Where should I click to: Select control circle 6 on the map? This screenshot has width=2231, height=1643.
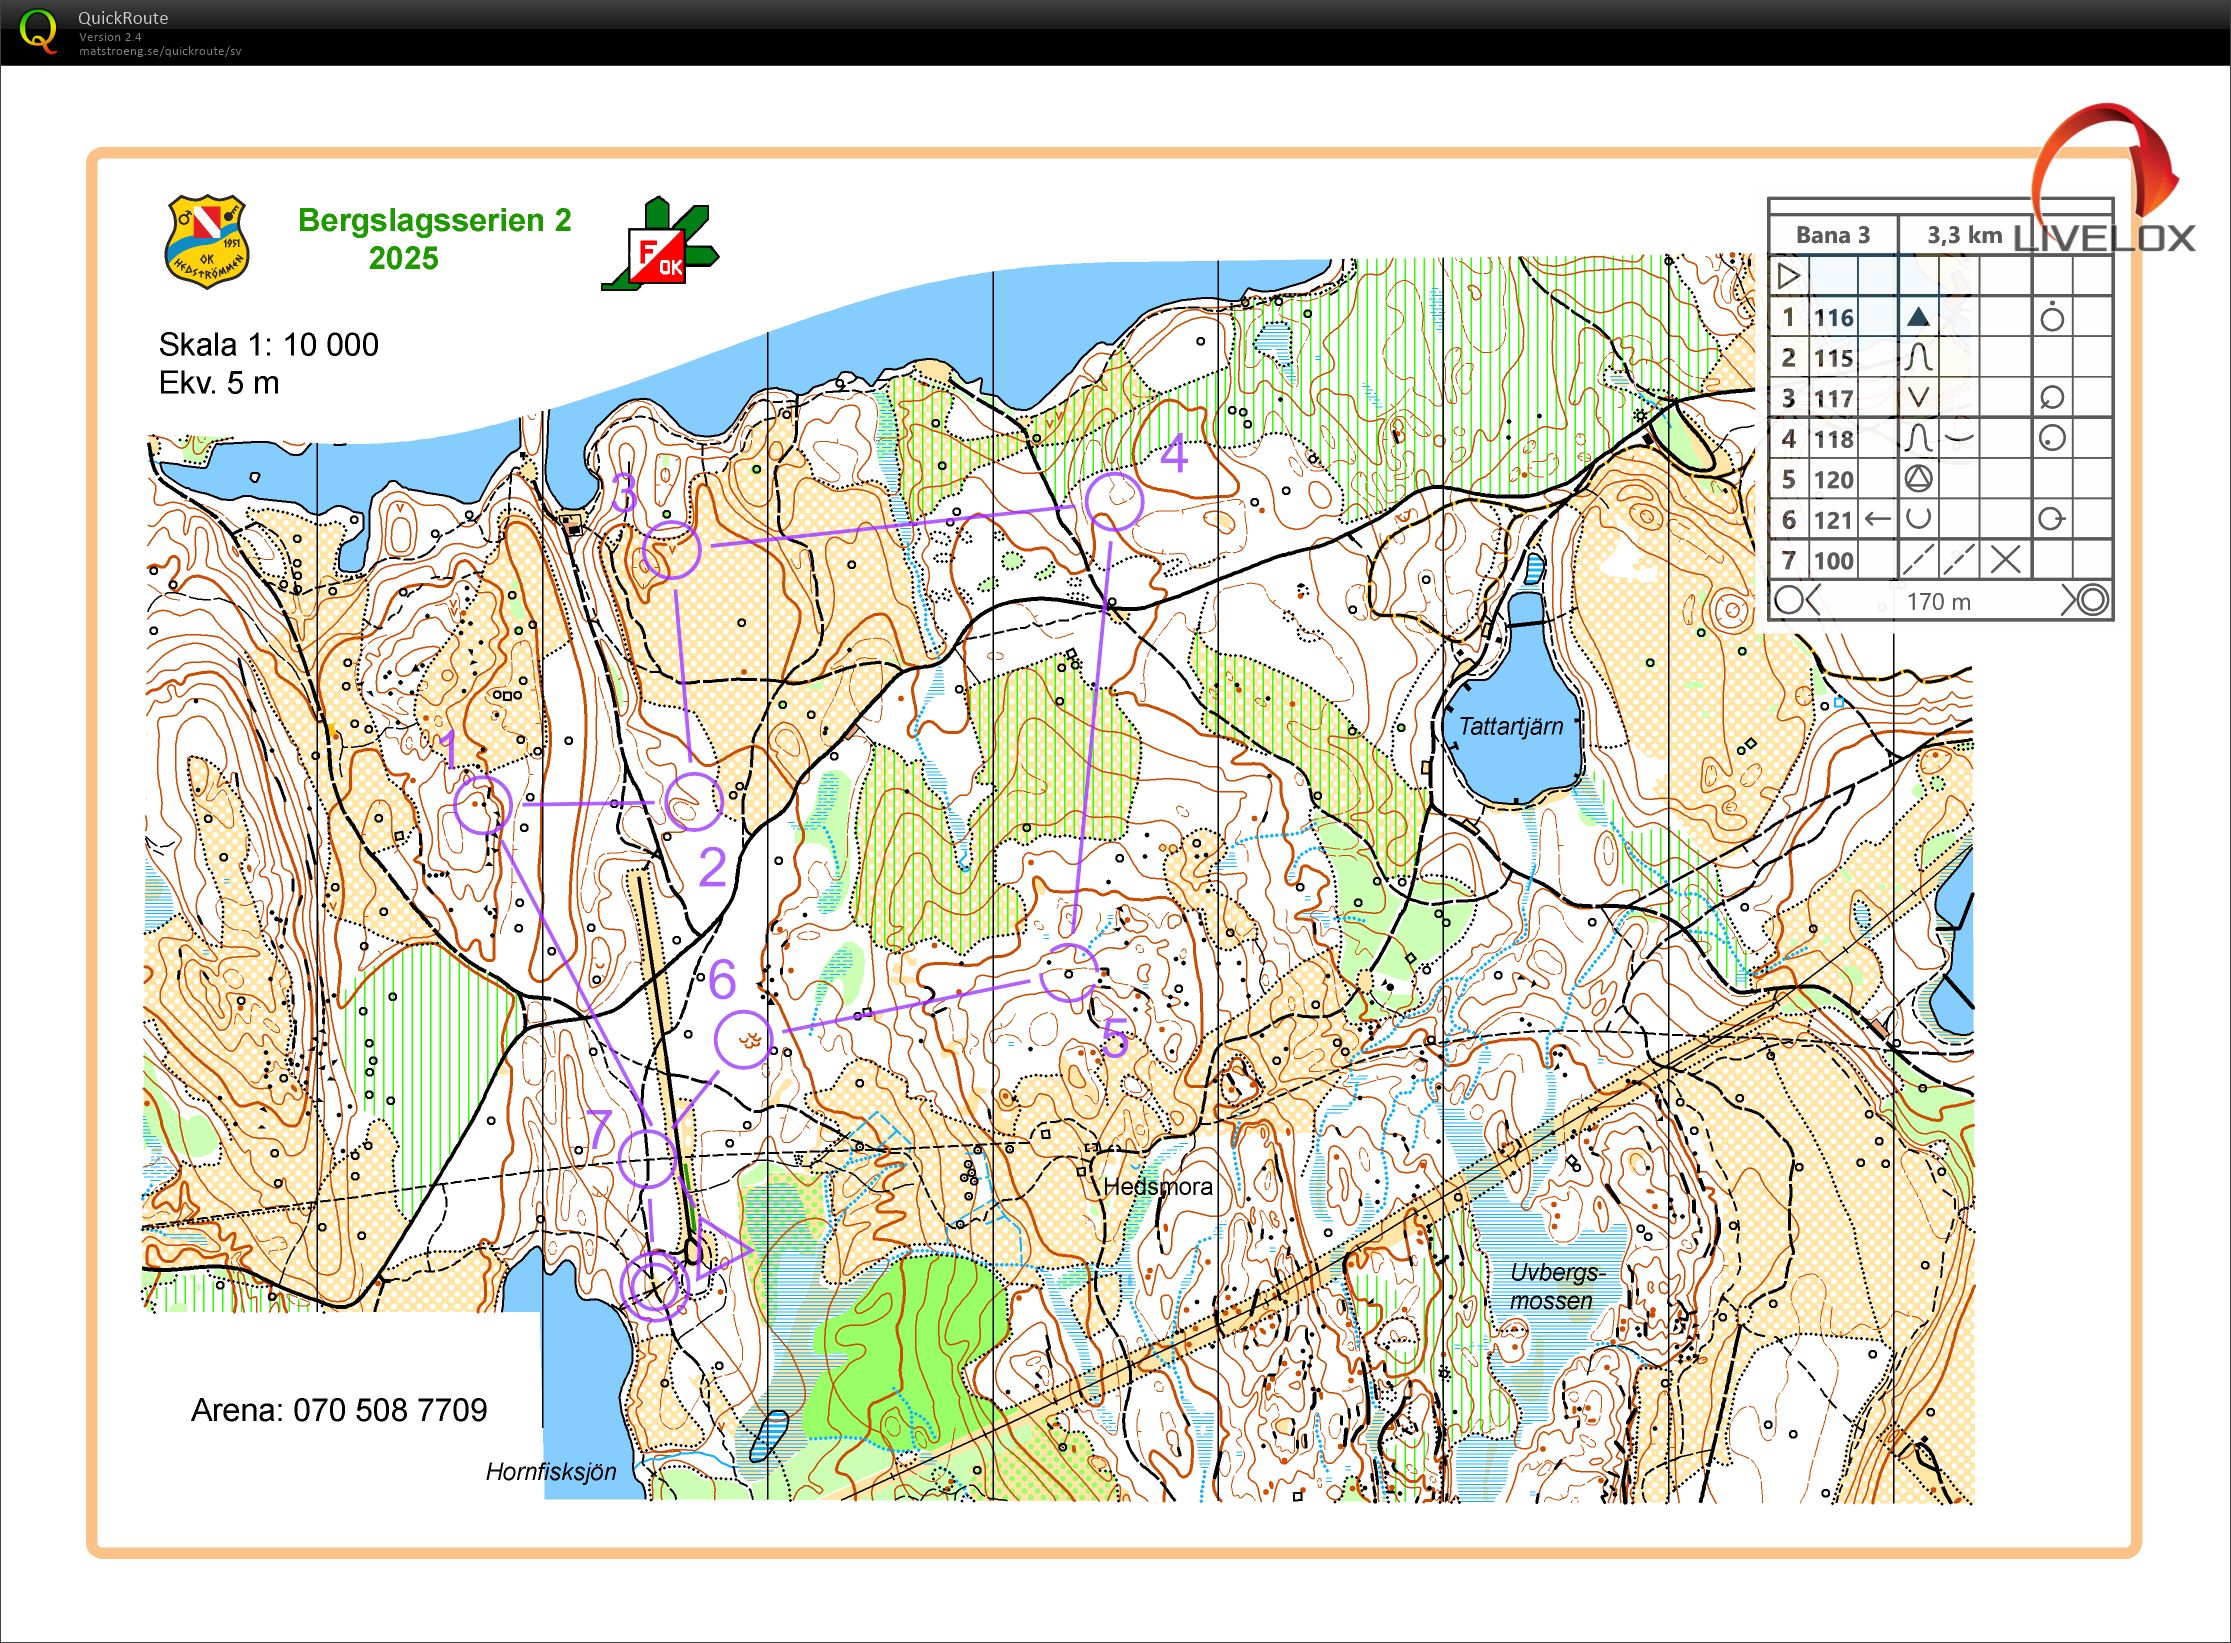tap(743, 1040)
